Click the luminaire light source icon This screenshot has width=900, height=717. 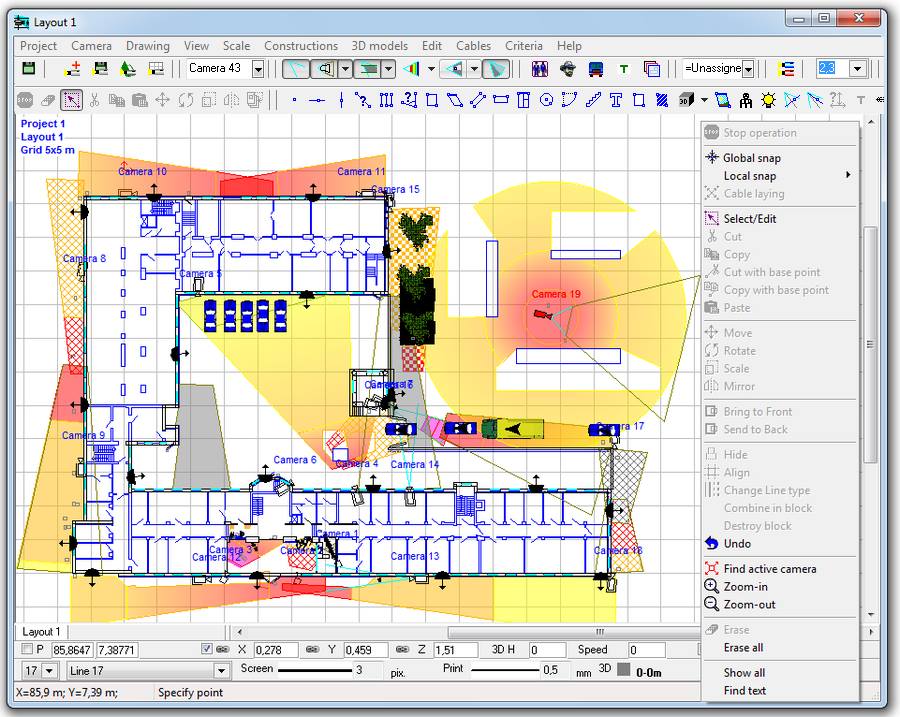[x=768, y=100]
